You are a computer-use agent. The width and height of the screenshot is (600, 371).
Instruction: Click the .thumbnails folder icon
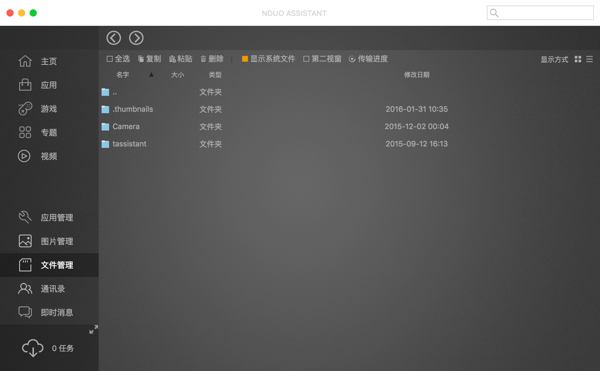coord(105,109)
